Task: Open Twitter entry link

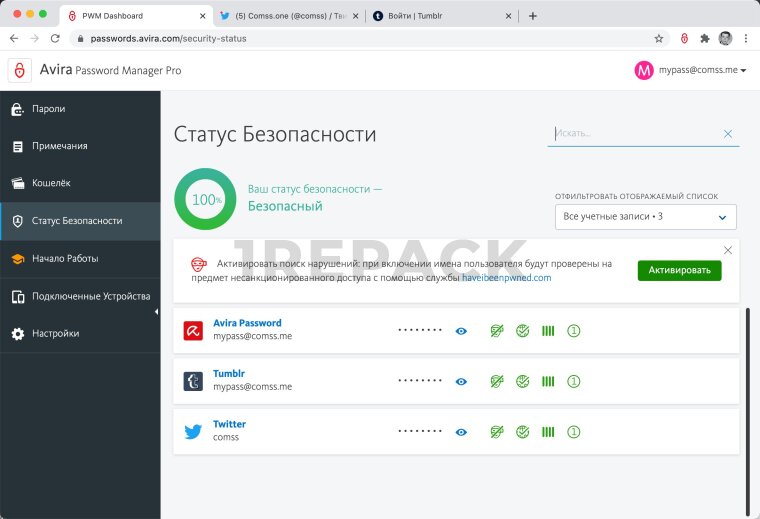Action: (x=229, y=424)
